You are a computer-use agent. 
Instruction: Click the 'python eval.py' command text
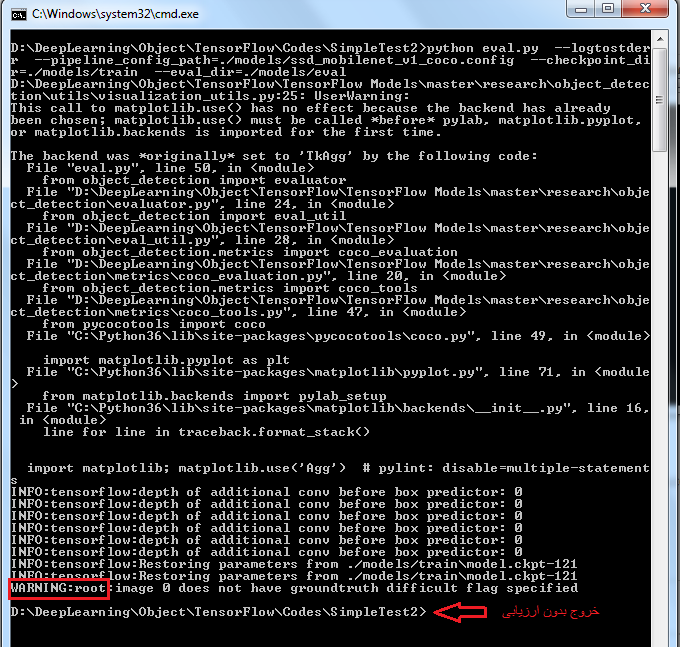pyautogui.click(x=482, y=48)
